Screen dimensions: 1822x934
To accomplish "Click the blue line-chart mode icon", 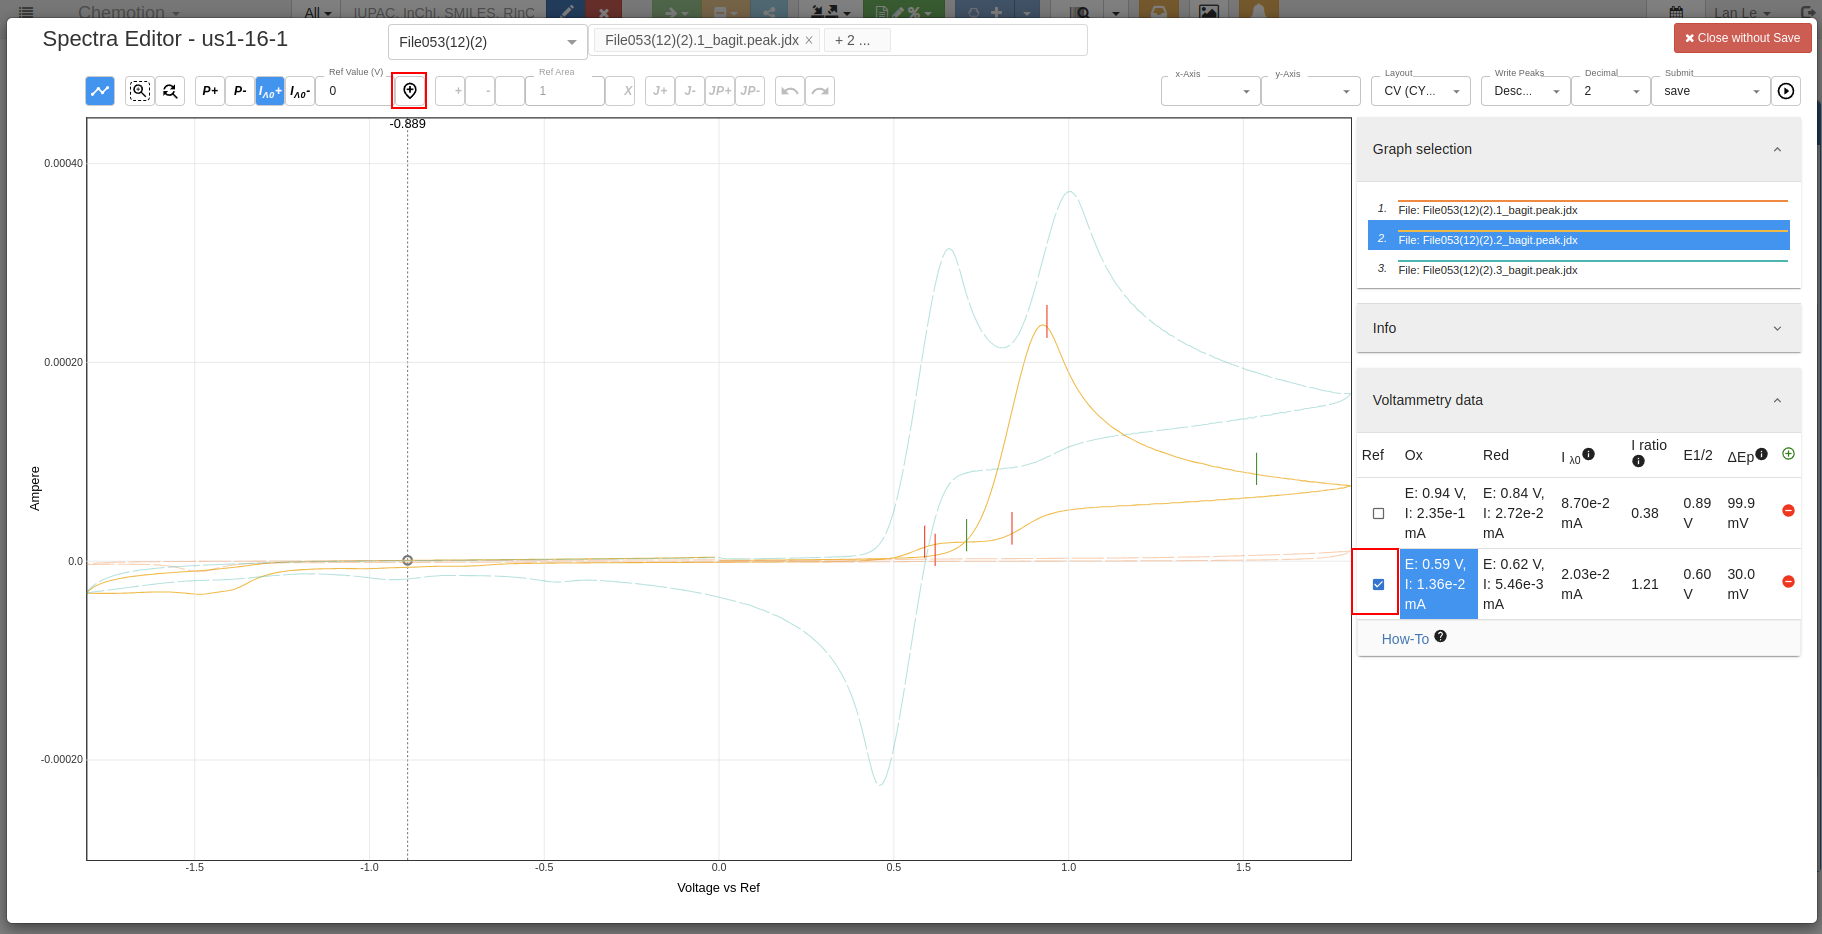I will (x=99, y=90).
